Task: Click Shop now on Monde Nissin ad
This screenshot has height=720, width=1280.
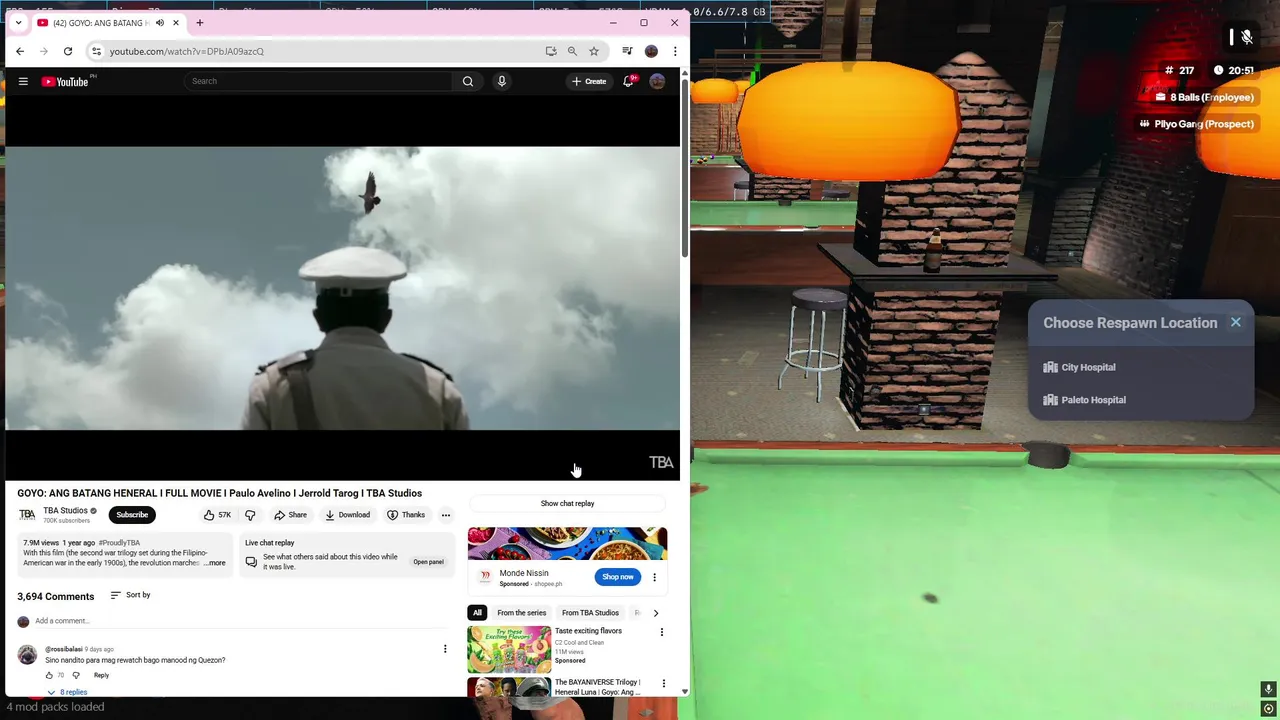Action: (x=617, y=577)
